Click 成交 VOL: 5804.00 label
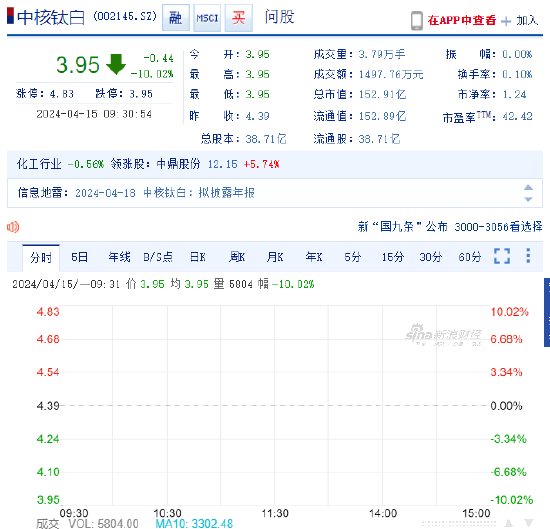This screenshot has height=529, width=550. tap(87, 524)
